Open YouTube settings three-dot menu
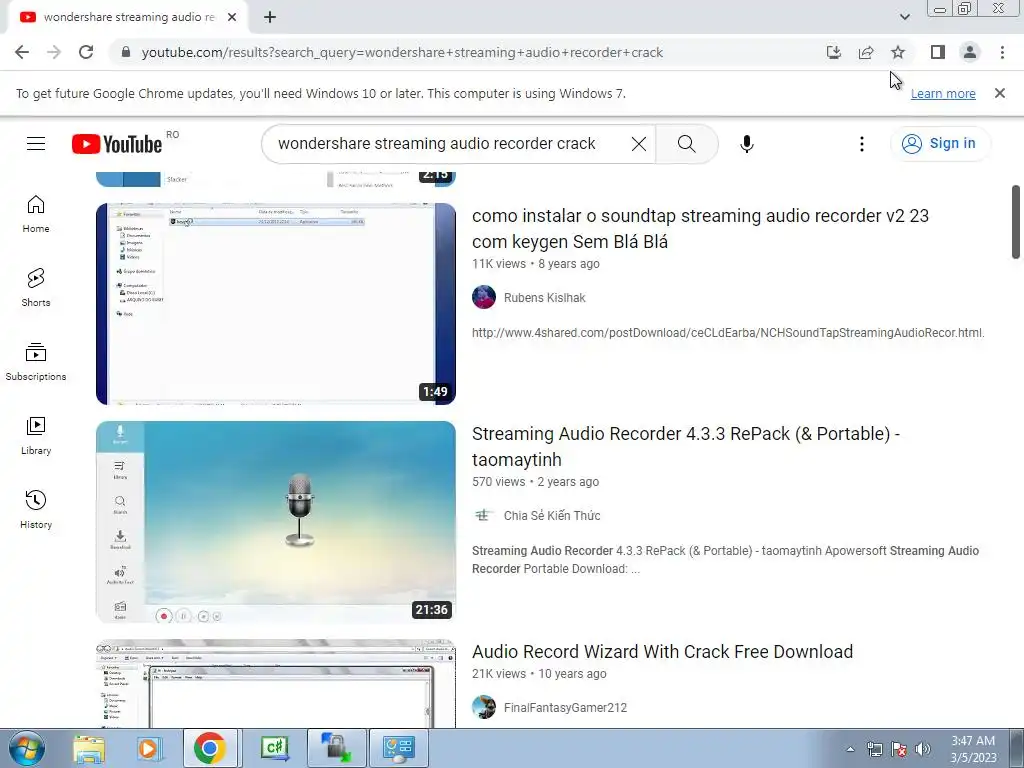This screenshot has width=1024, height=768. pos(861,144)
